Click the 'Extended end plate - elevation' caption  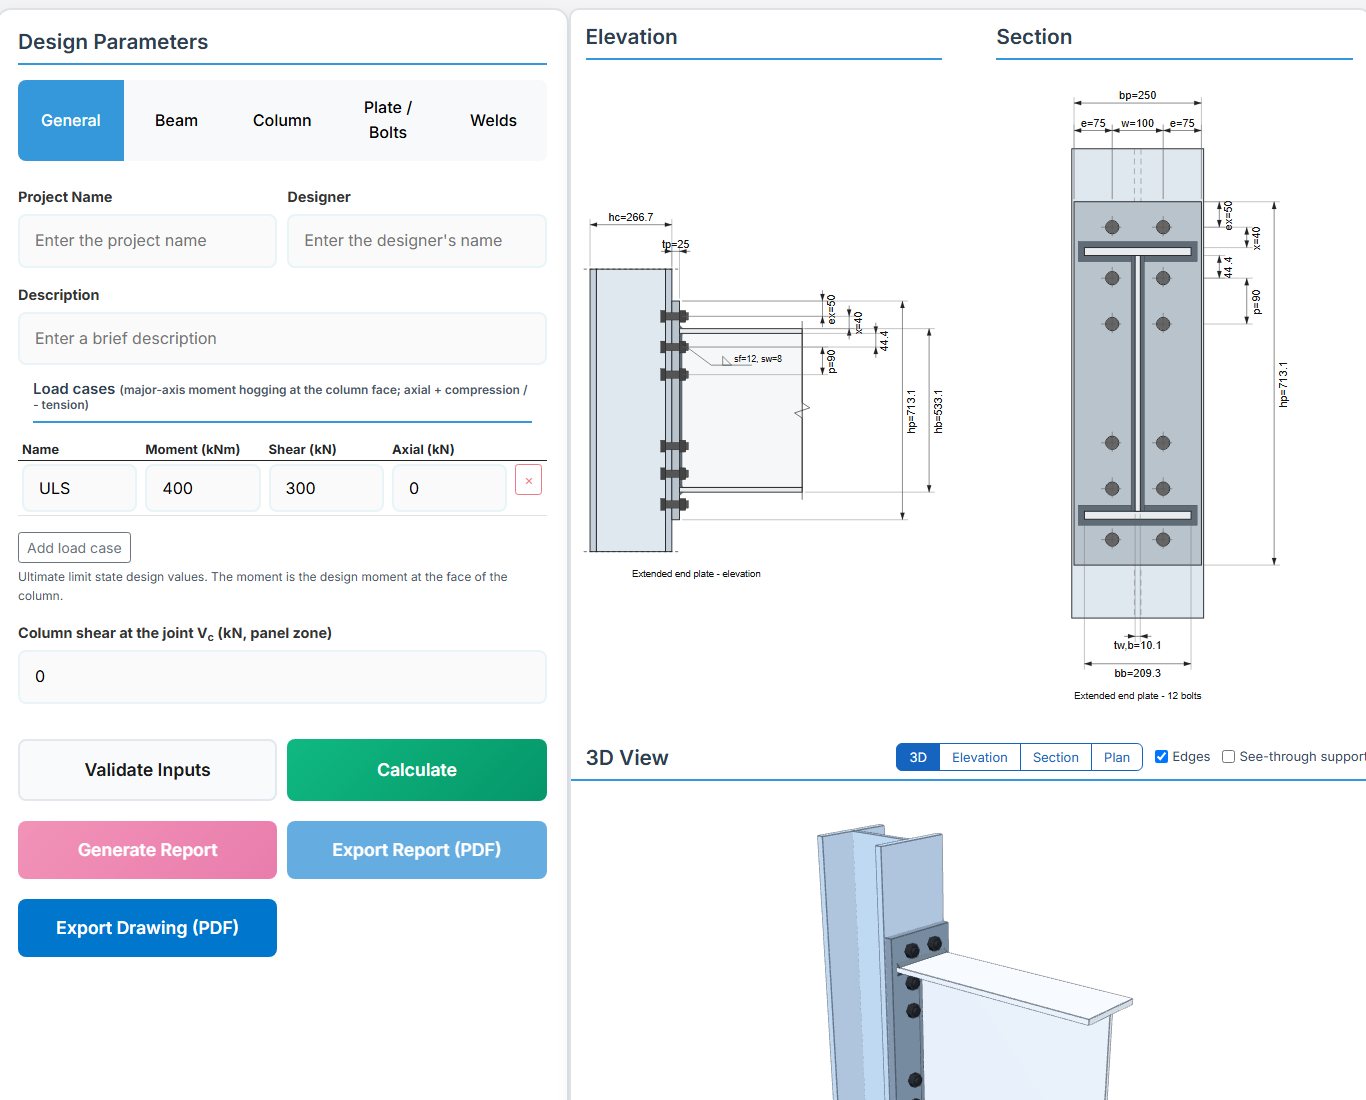click(x=696, y=574)
